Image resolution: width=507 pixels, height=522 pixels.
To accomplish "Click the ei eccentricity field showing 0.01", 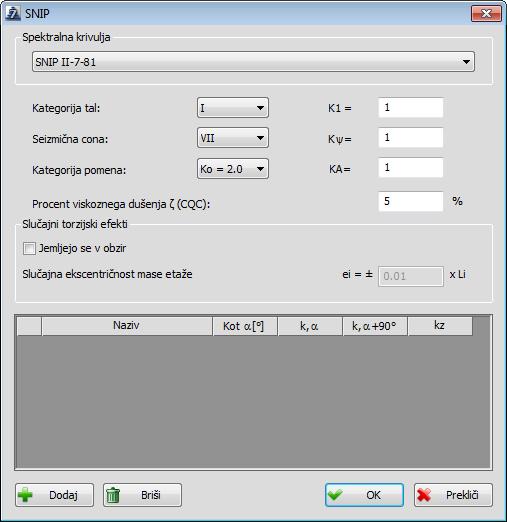I will (x=411, y=276).
